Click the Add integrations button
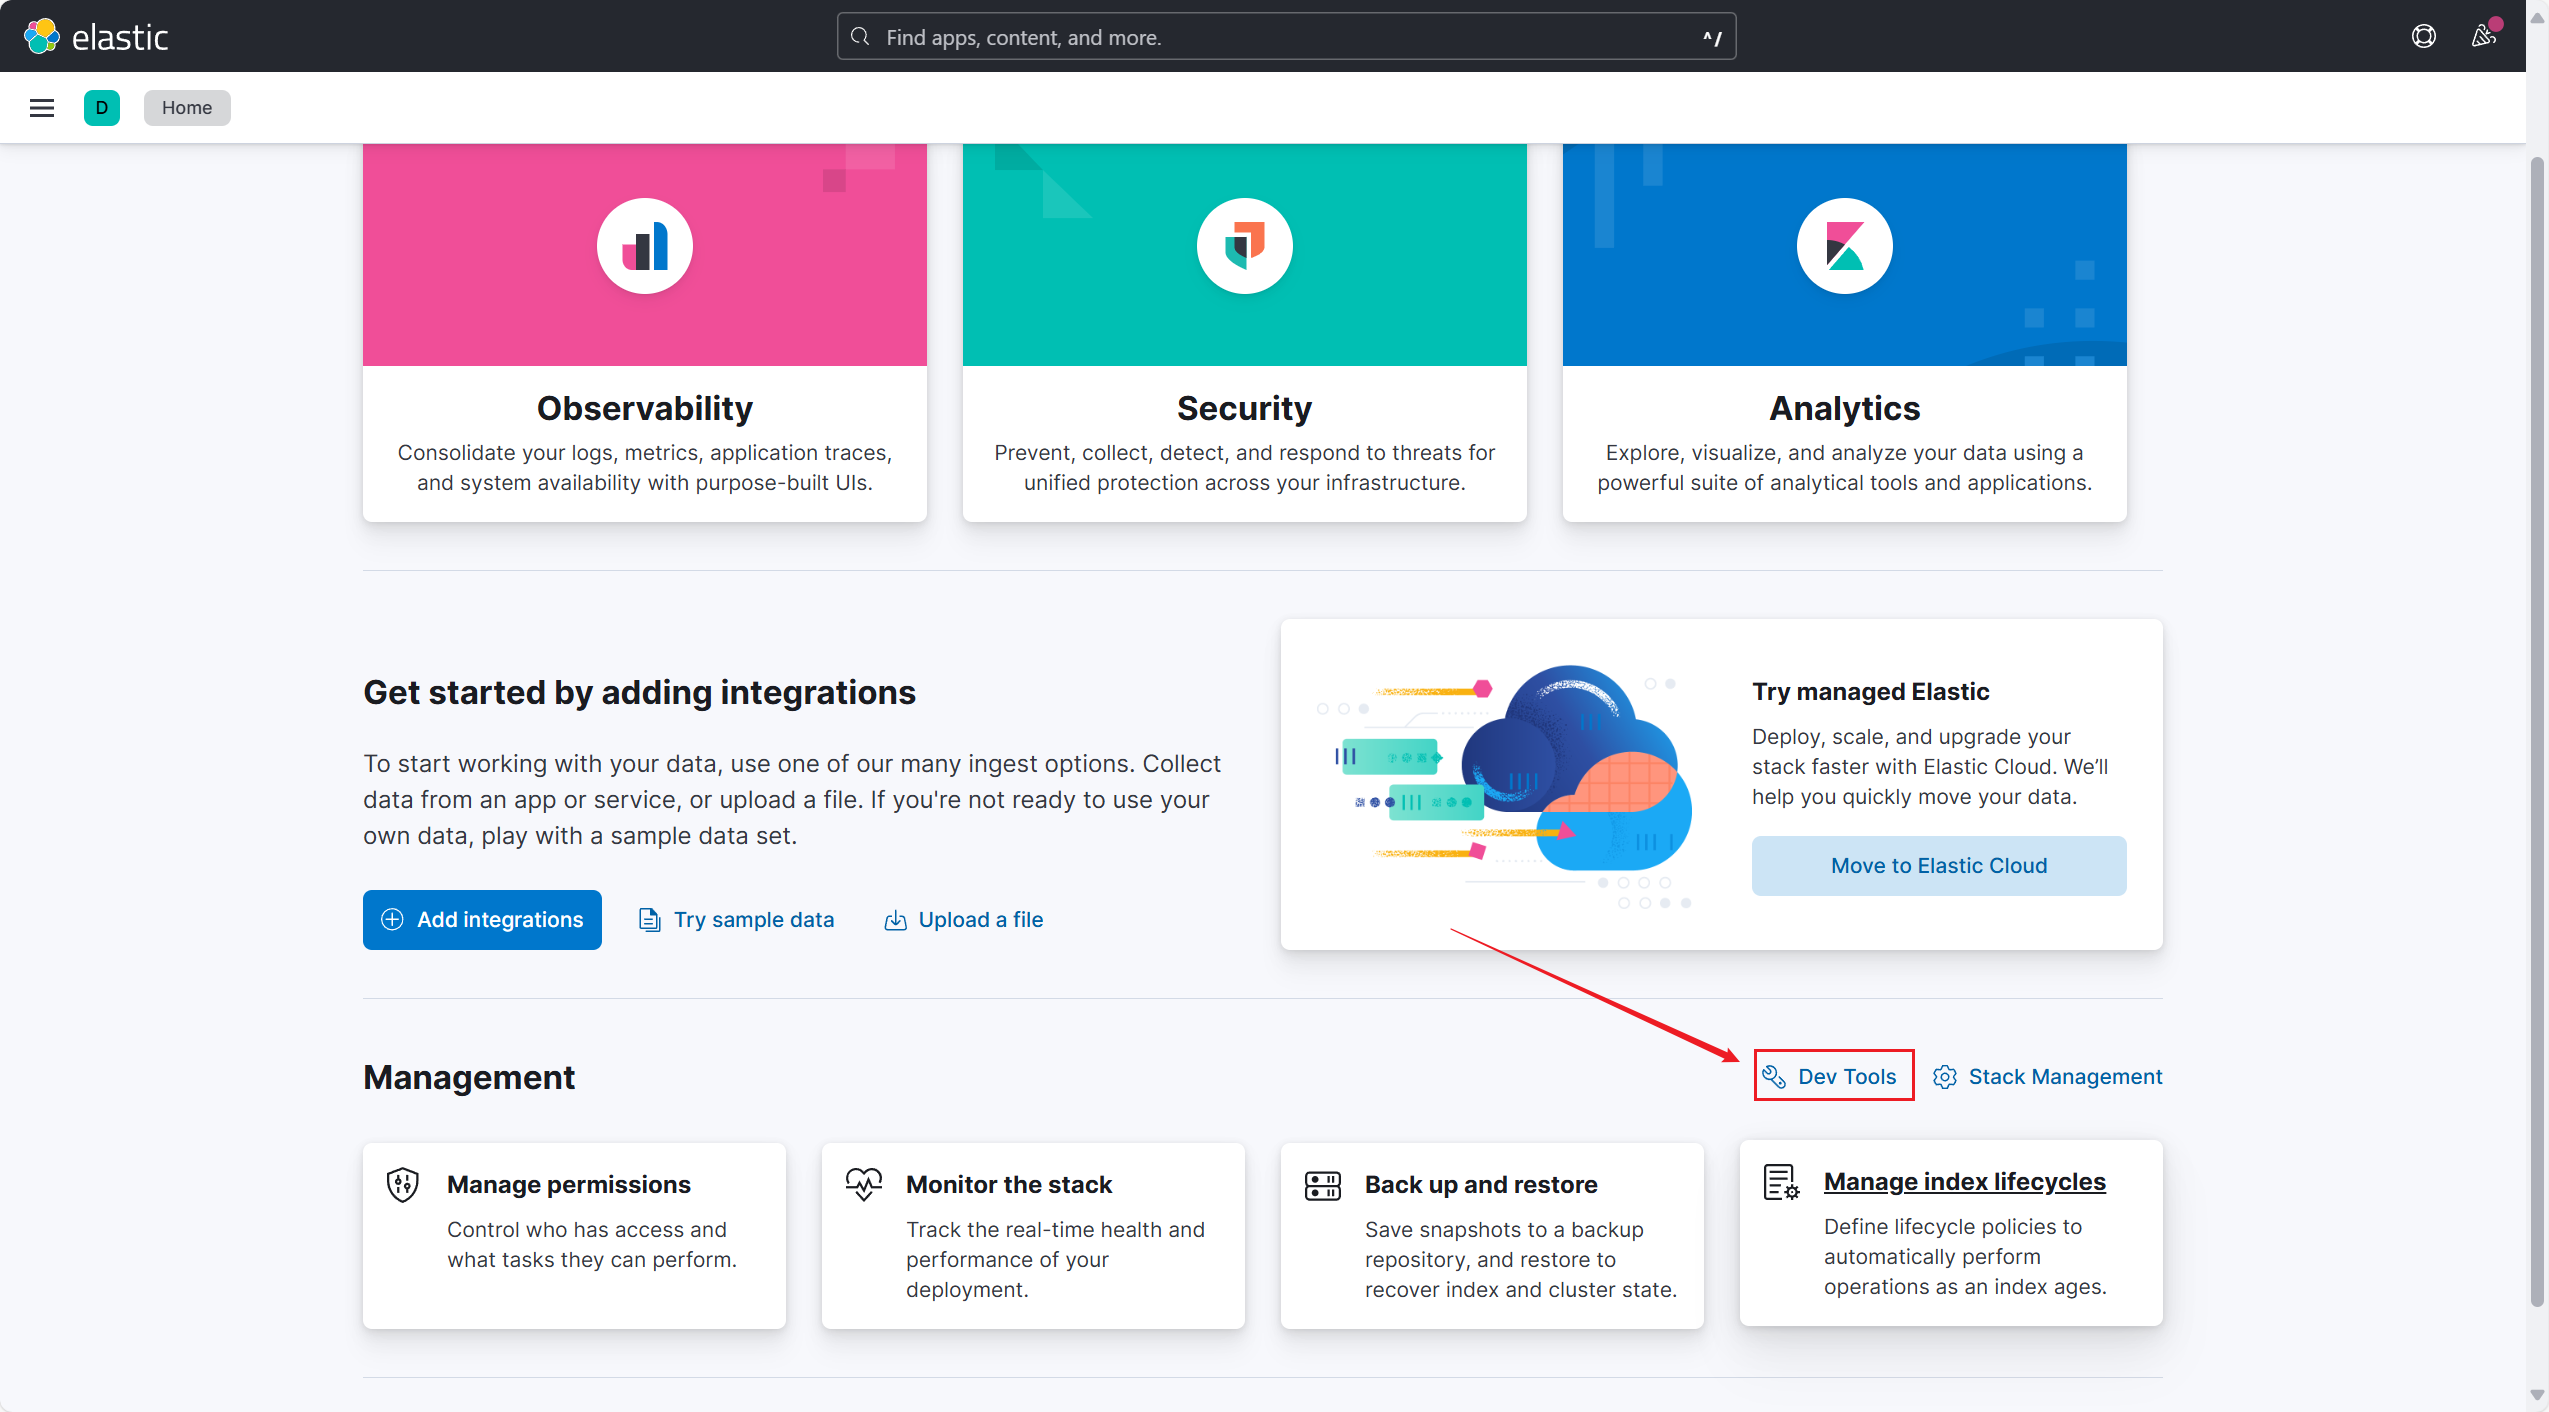 click(x=482, y=919)
